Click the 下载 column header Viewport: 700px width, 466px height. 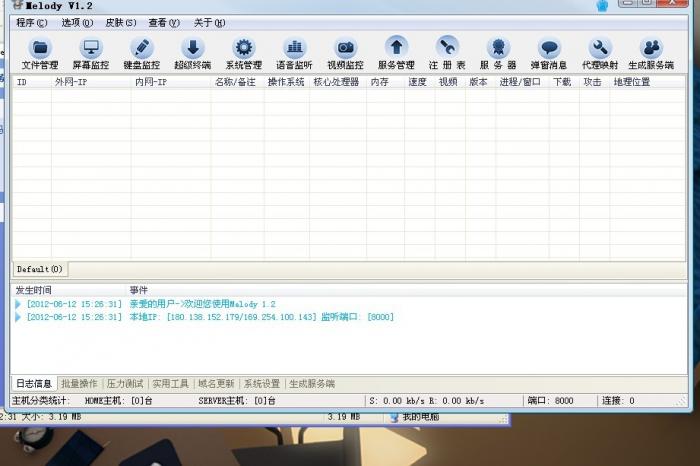tap(564, 82)
